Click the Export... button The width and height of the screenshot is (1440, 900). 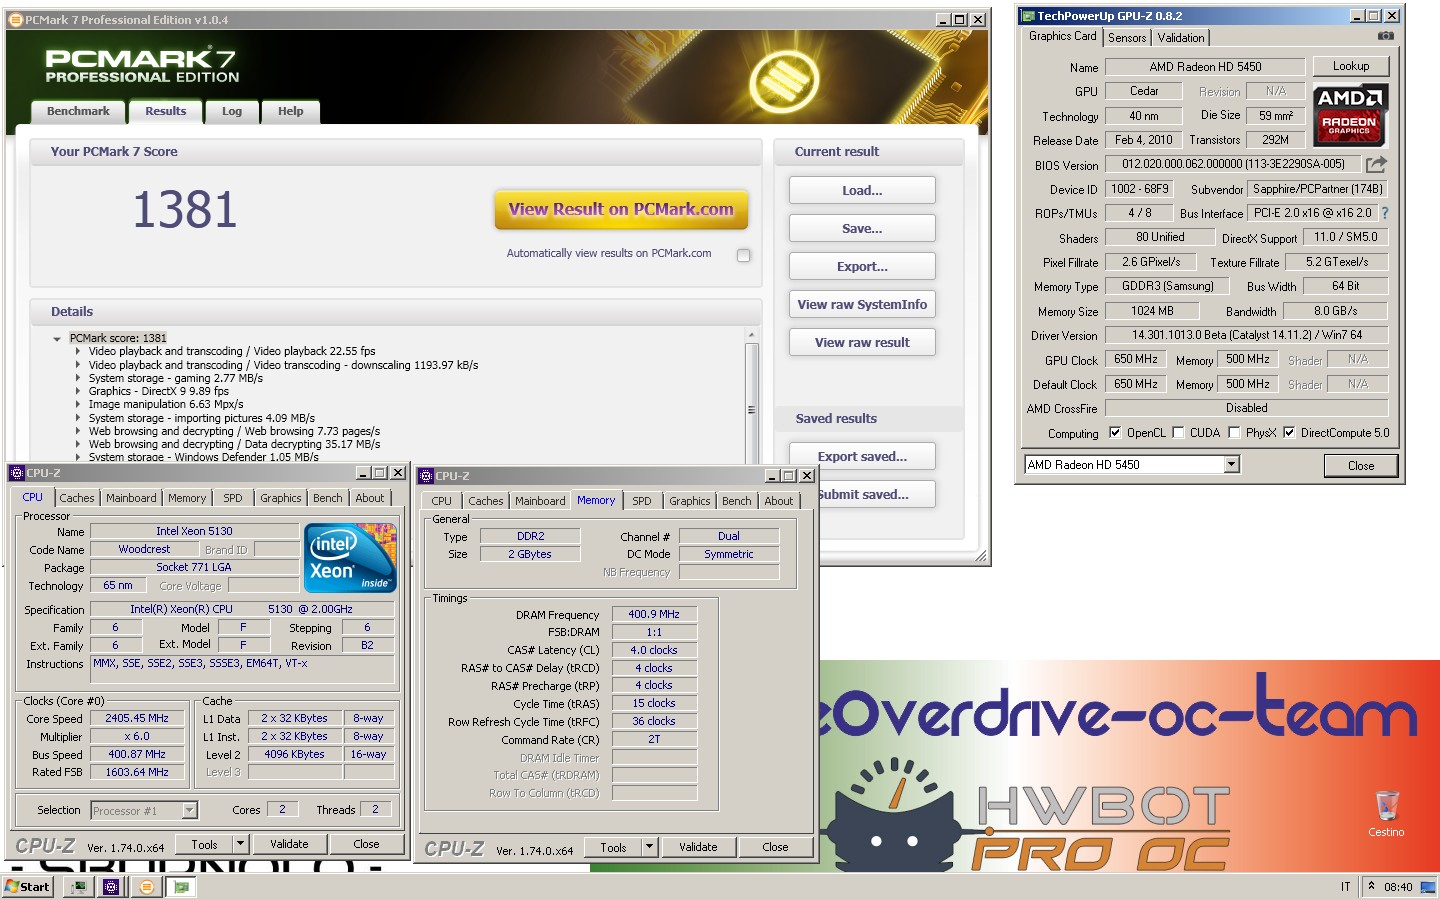862,266
